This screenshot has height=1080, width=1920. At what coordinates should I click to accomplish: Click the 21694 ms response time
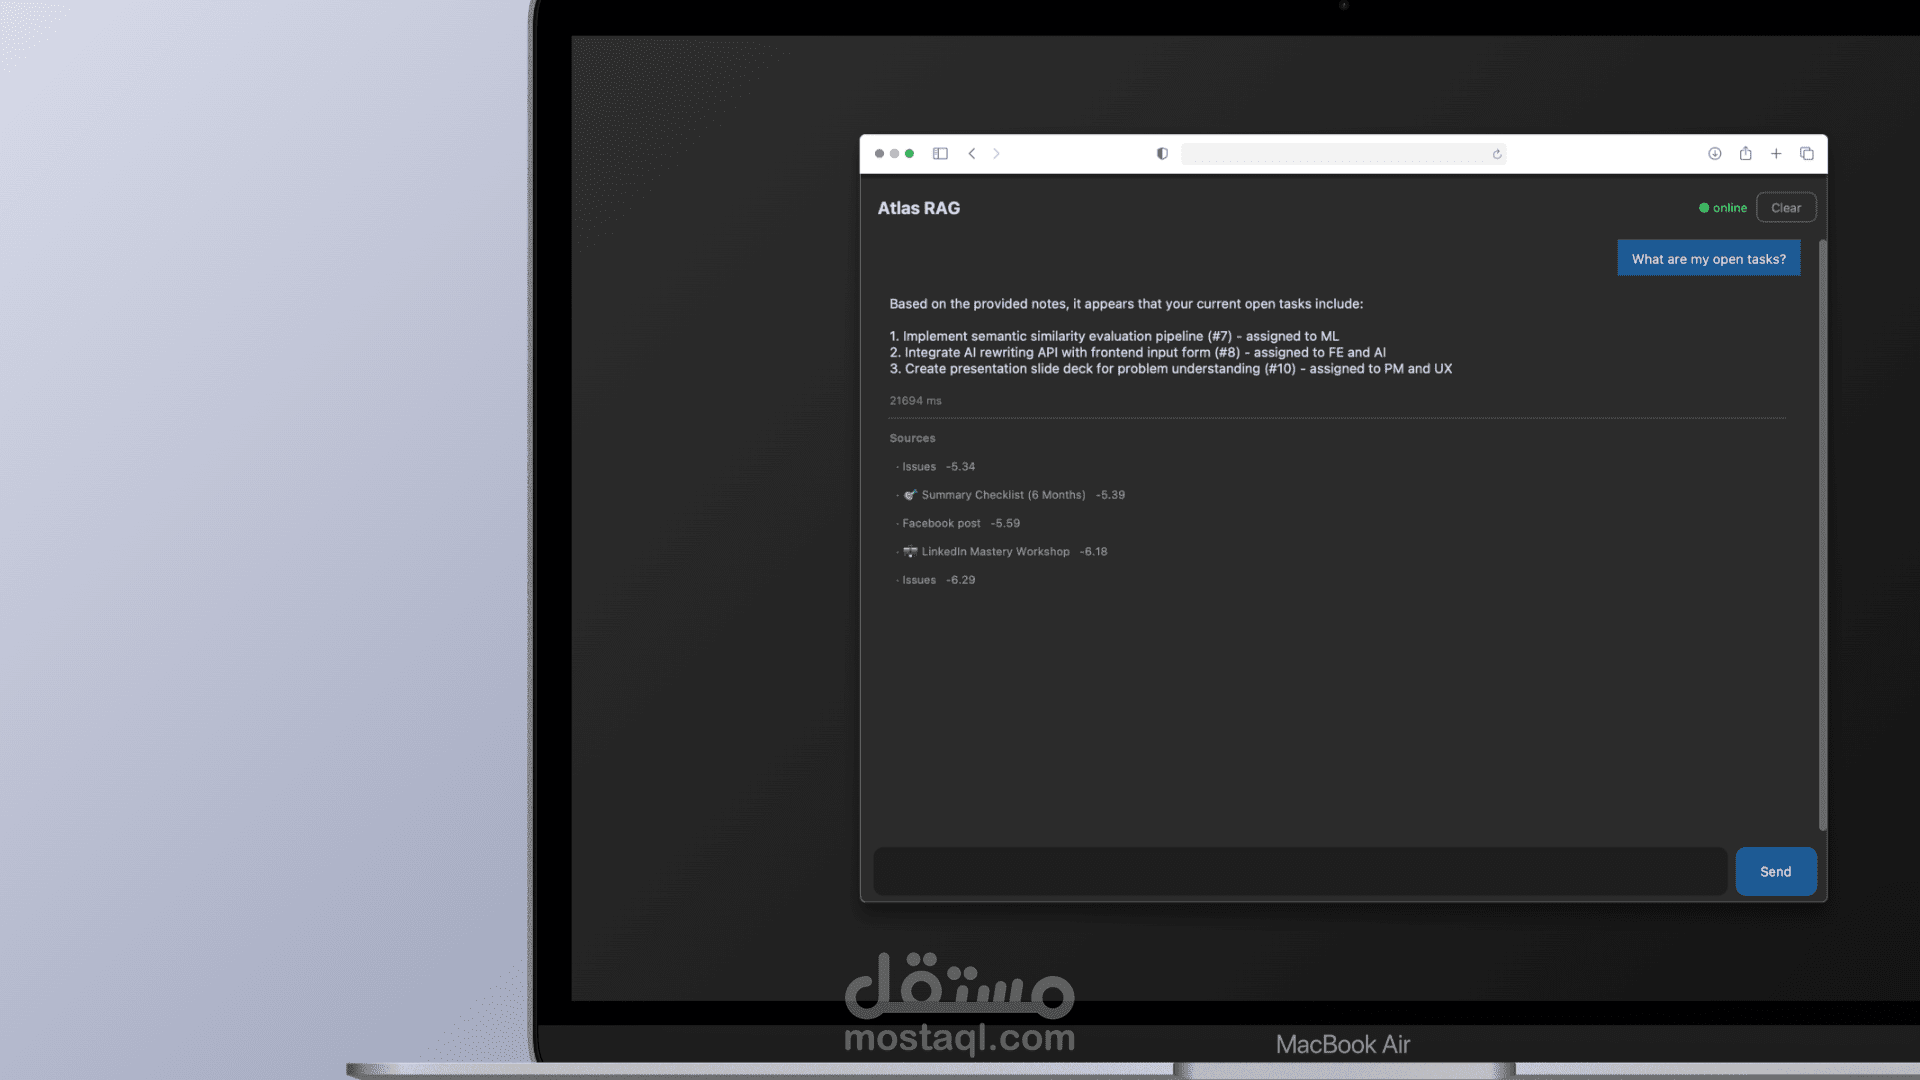915,400
